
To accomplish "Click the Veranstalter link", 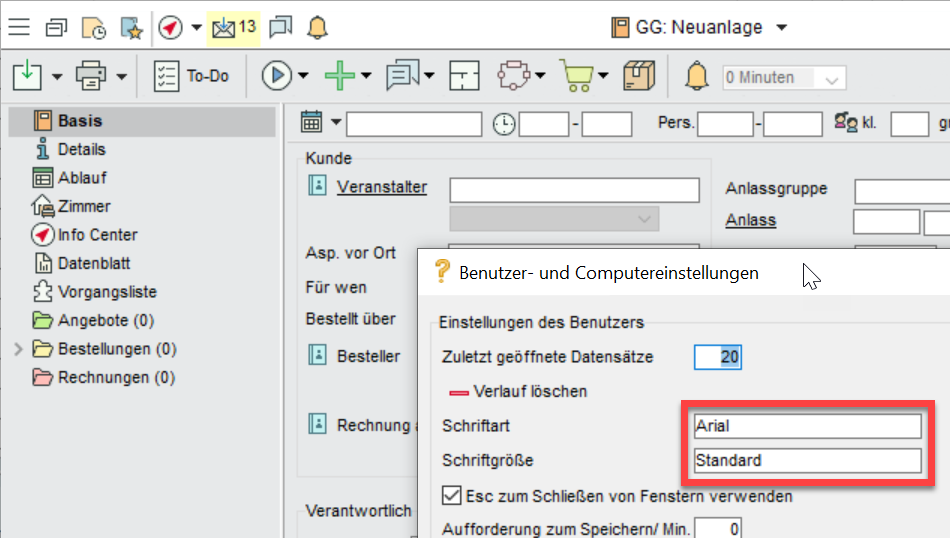I will (x=381, y=187).
